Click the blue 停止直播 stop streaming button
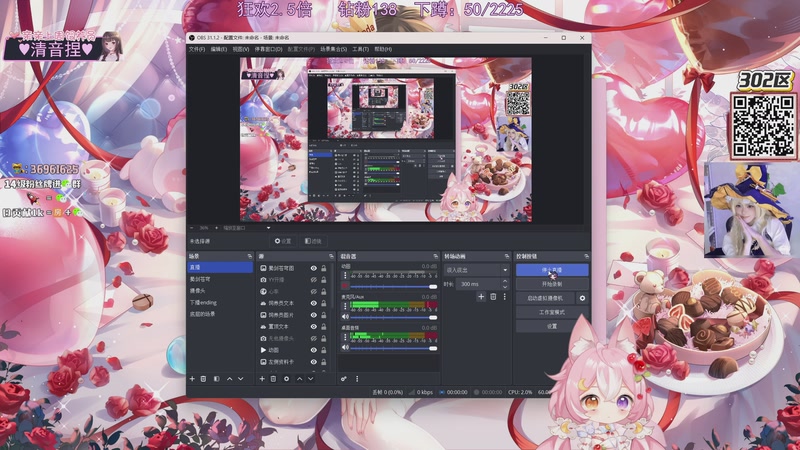The height and width of the screenshot is (450, 800). tap(552, 270)
